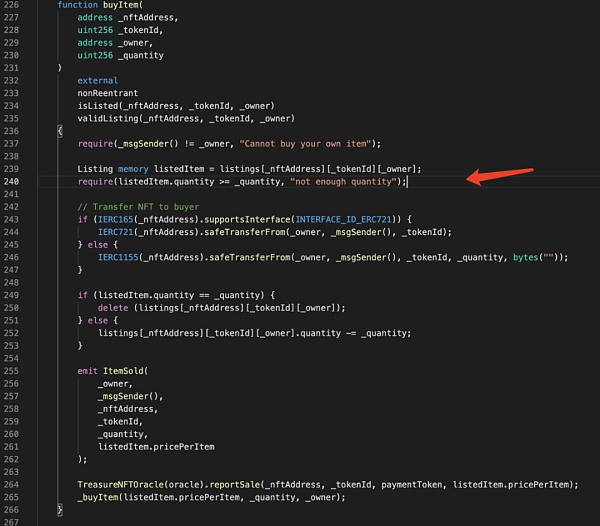Click IERC721 on line 244
600x526 pixels.
coord(116,232)
